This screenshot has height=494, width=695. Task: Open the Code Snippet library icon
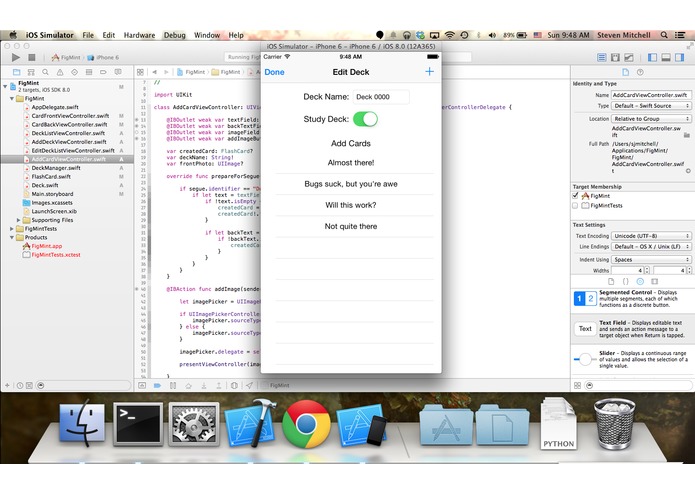pyautogui.click(x=625, y=281)
